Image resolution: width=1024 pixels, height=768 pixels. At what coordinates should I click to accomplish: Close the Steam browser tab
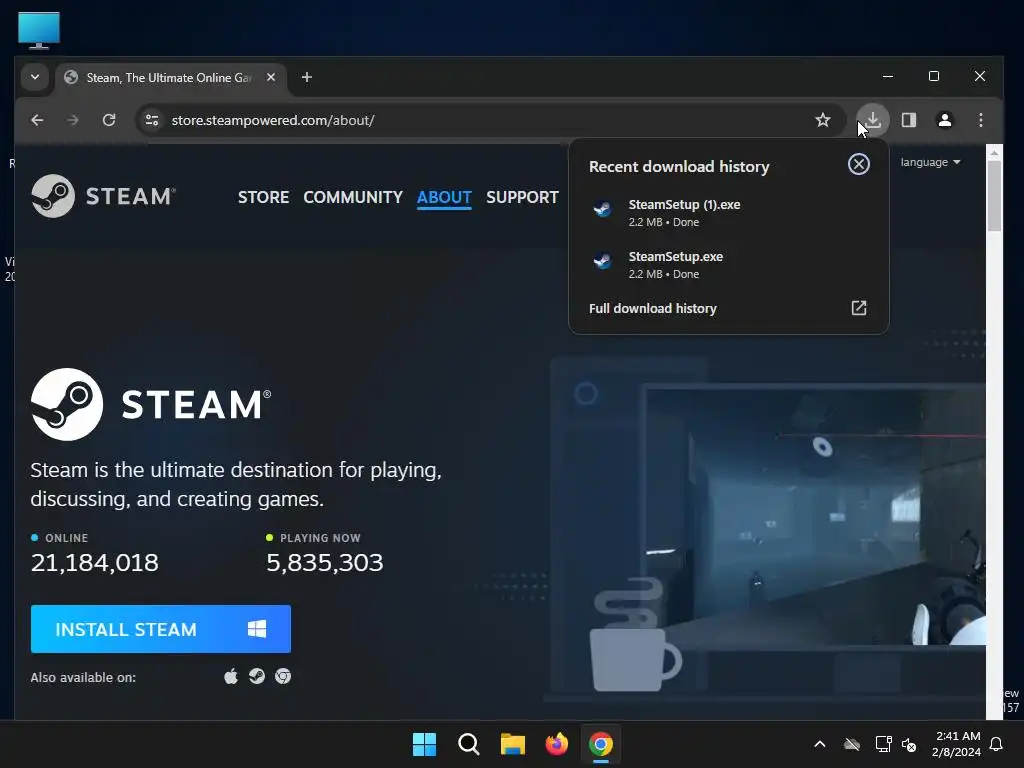coord(271,77)
